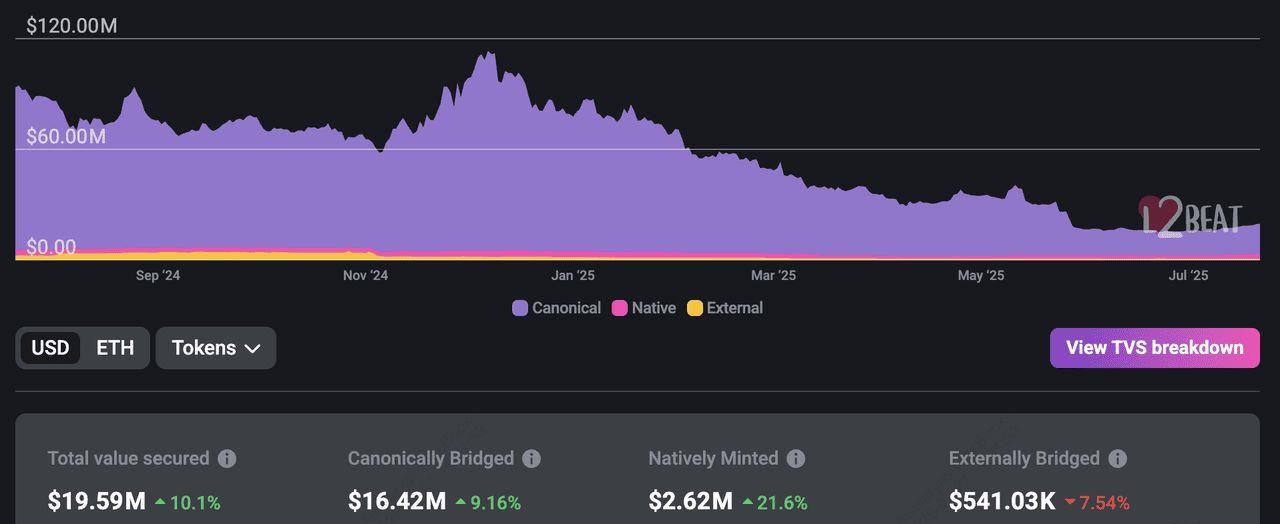Click info icon next to Canonically Bridged
This screenshot has height=524, width=1280.
click(531, 459)
